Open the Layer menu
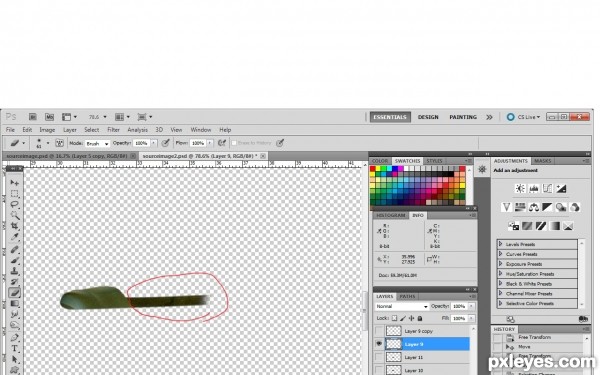The height and width of the screenshot is (375, 600). pos(70,130)
